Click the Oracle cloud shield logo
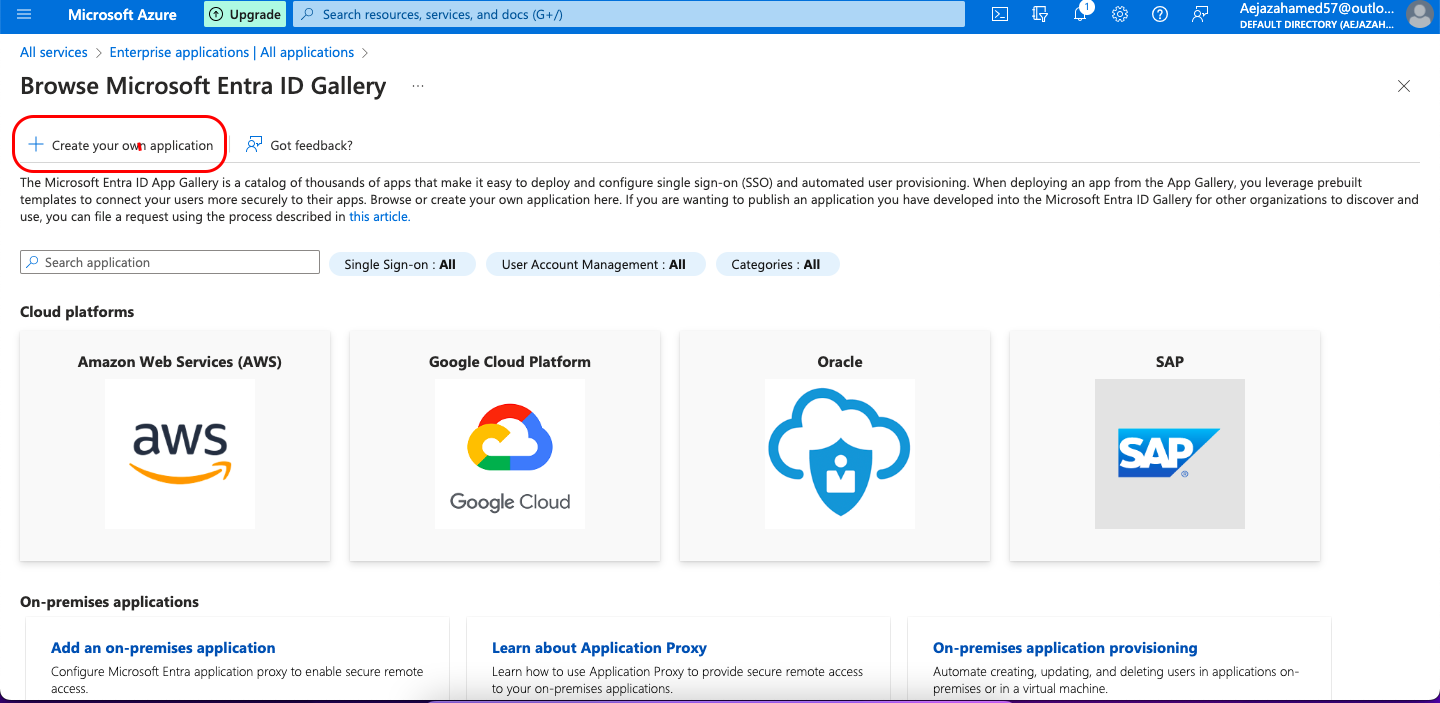Screen dimensions: 1440x703 (x=840, y=454)
